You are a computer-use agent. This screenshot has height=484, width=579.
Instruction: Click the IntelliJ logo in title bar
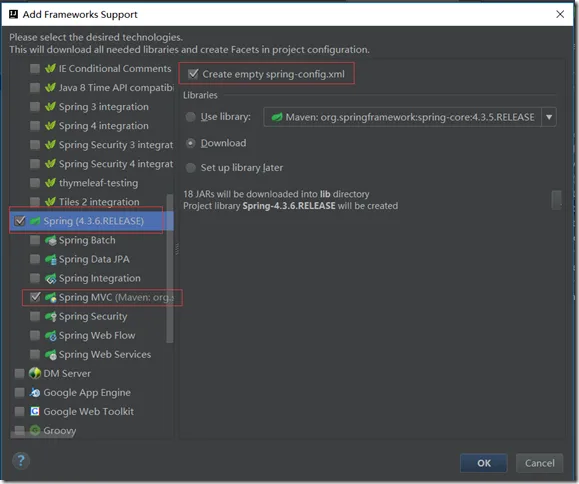tap(13, 14)
